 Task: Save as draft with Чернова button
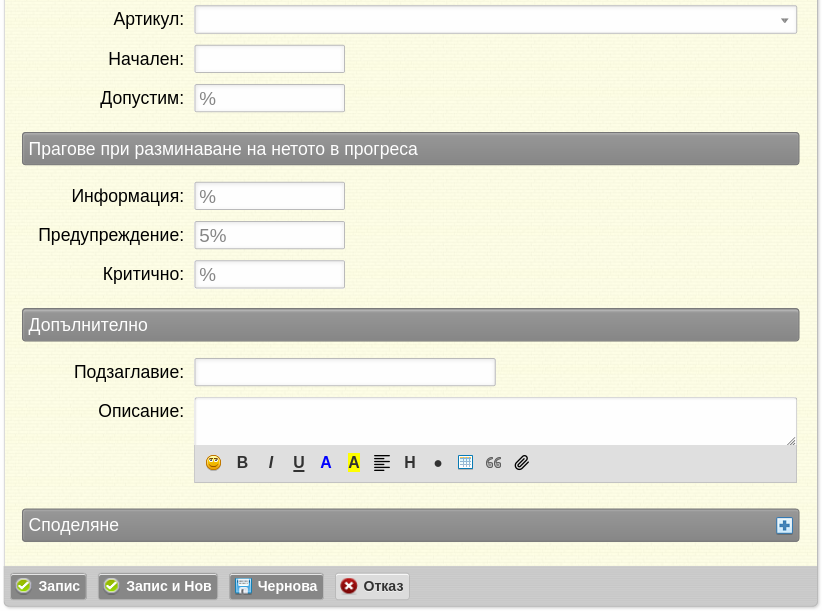(x=276, y=586)
